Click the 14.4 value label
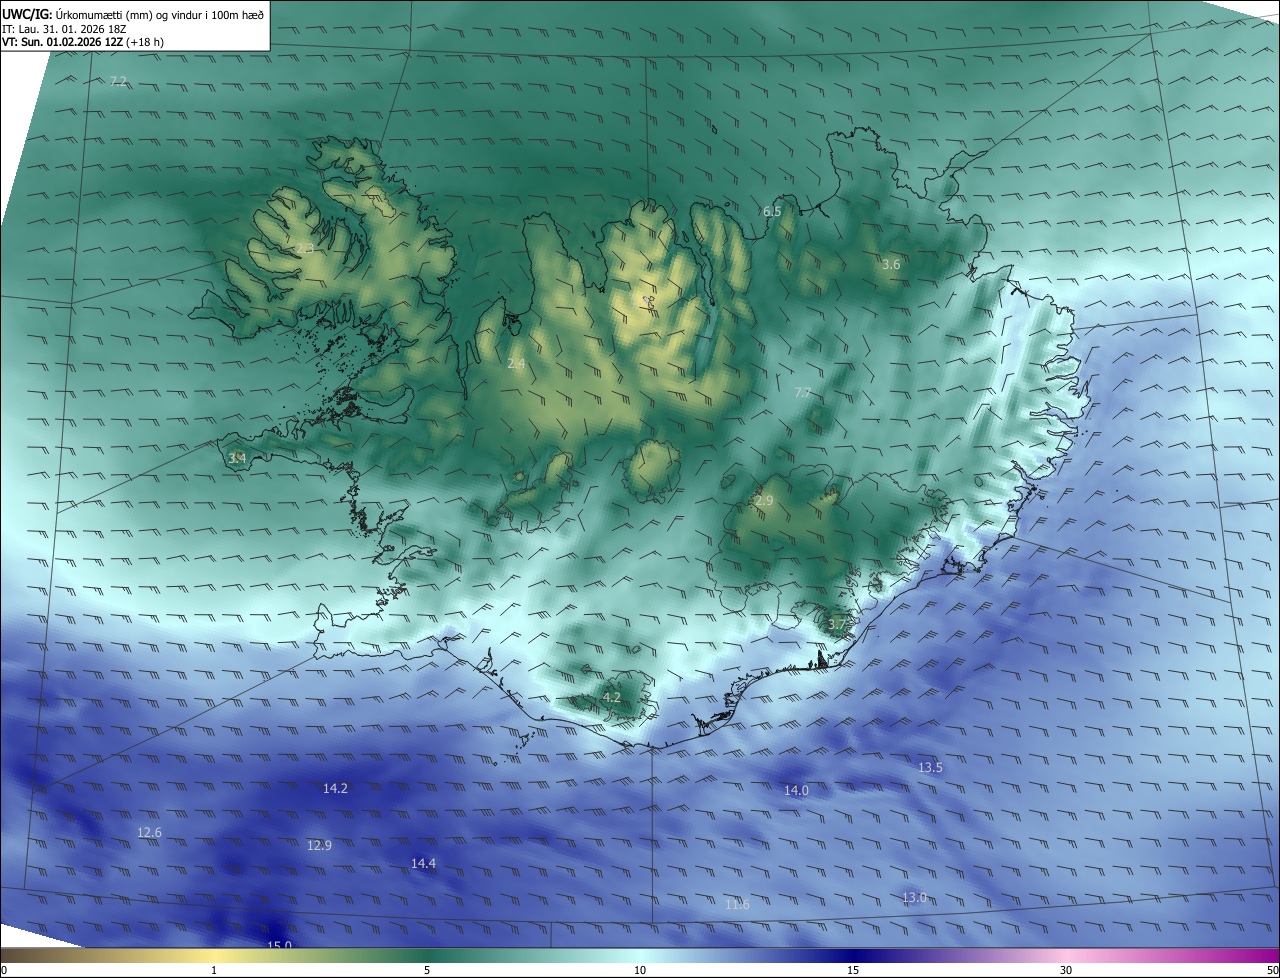Viewport: 1280px width, 978px height. (423, 863)
